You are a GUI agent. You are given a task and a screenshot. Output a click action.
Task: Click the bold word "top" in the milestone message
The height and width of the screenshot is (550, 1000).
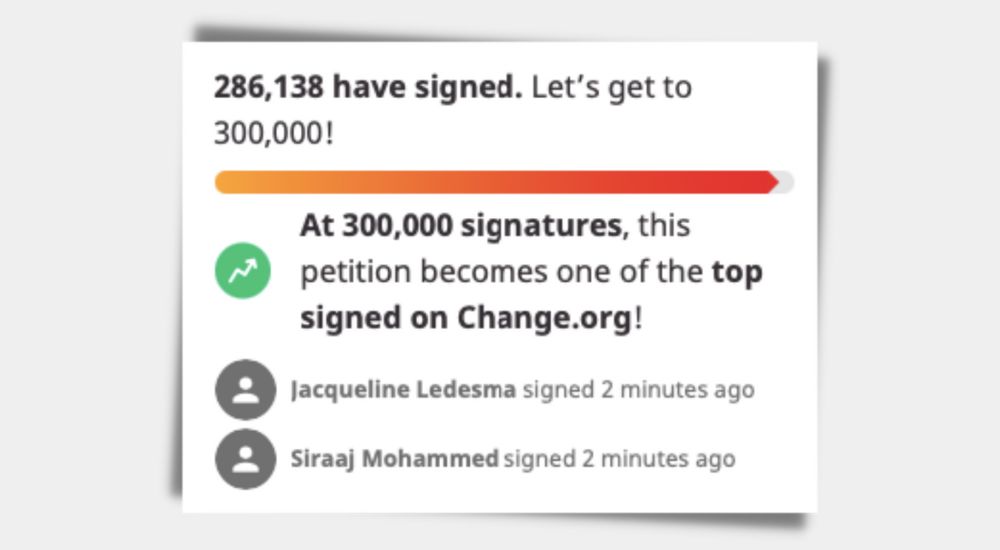(x=737, y=272)
